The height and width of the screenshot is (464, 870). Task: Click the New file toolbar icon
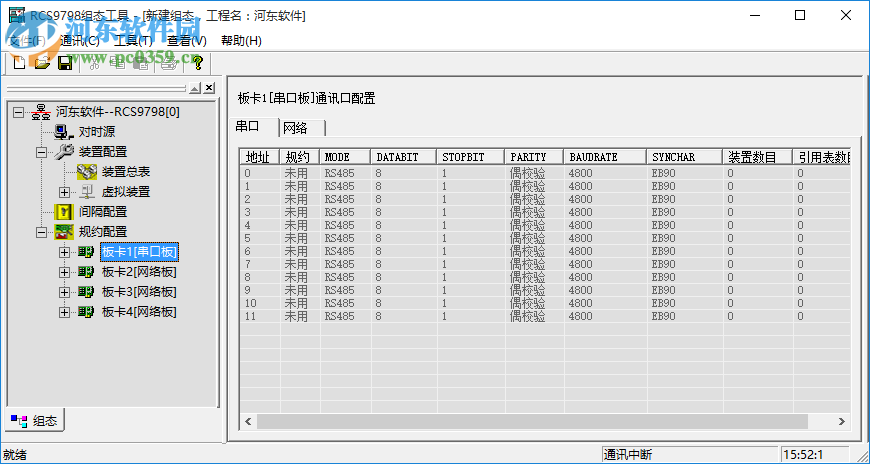pyautogui.click(x=19, y=63)
